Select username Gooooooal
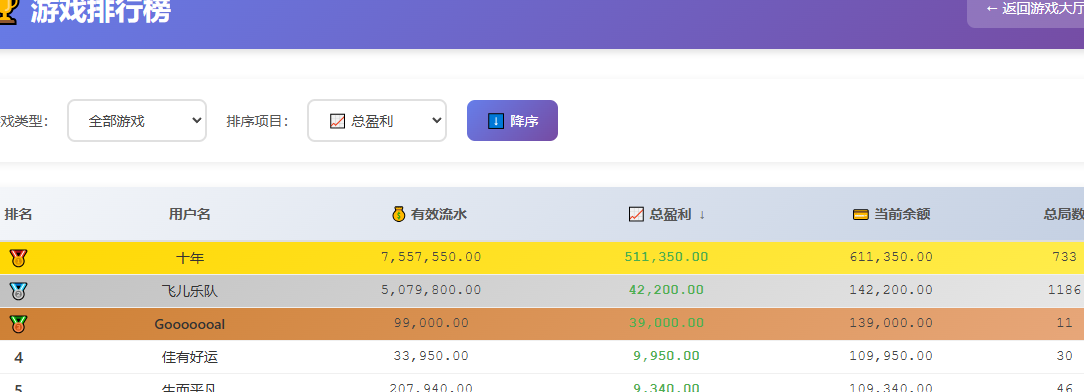 click(189, 324)
